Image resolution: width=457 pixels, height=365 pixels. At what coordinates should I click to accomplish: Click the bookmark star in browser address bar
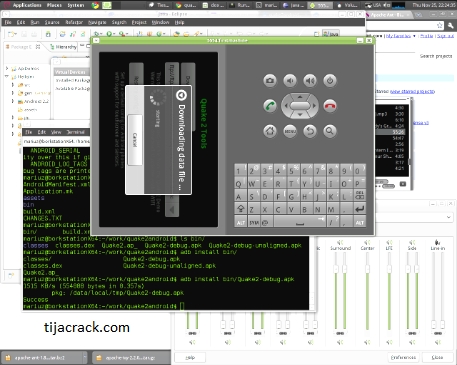pyautogui.click(x=440, y=25)
